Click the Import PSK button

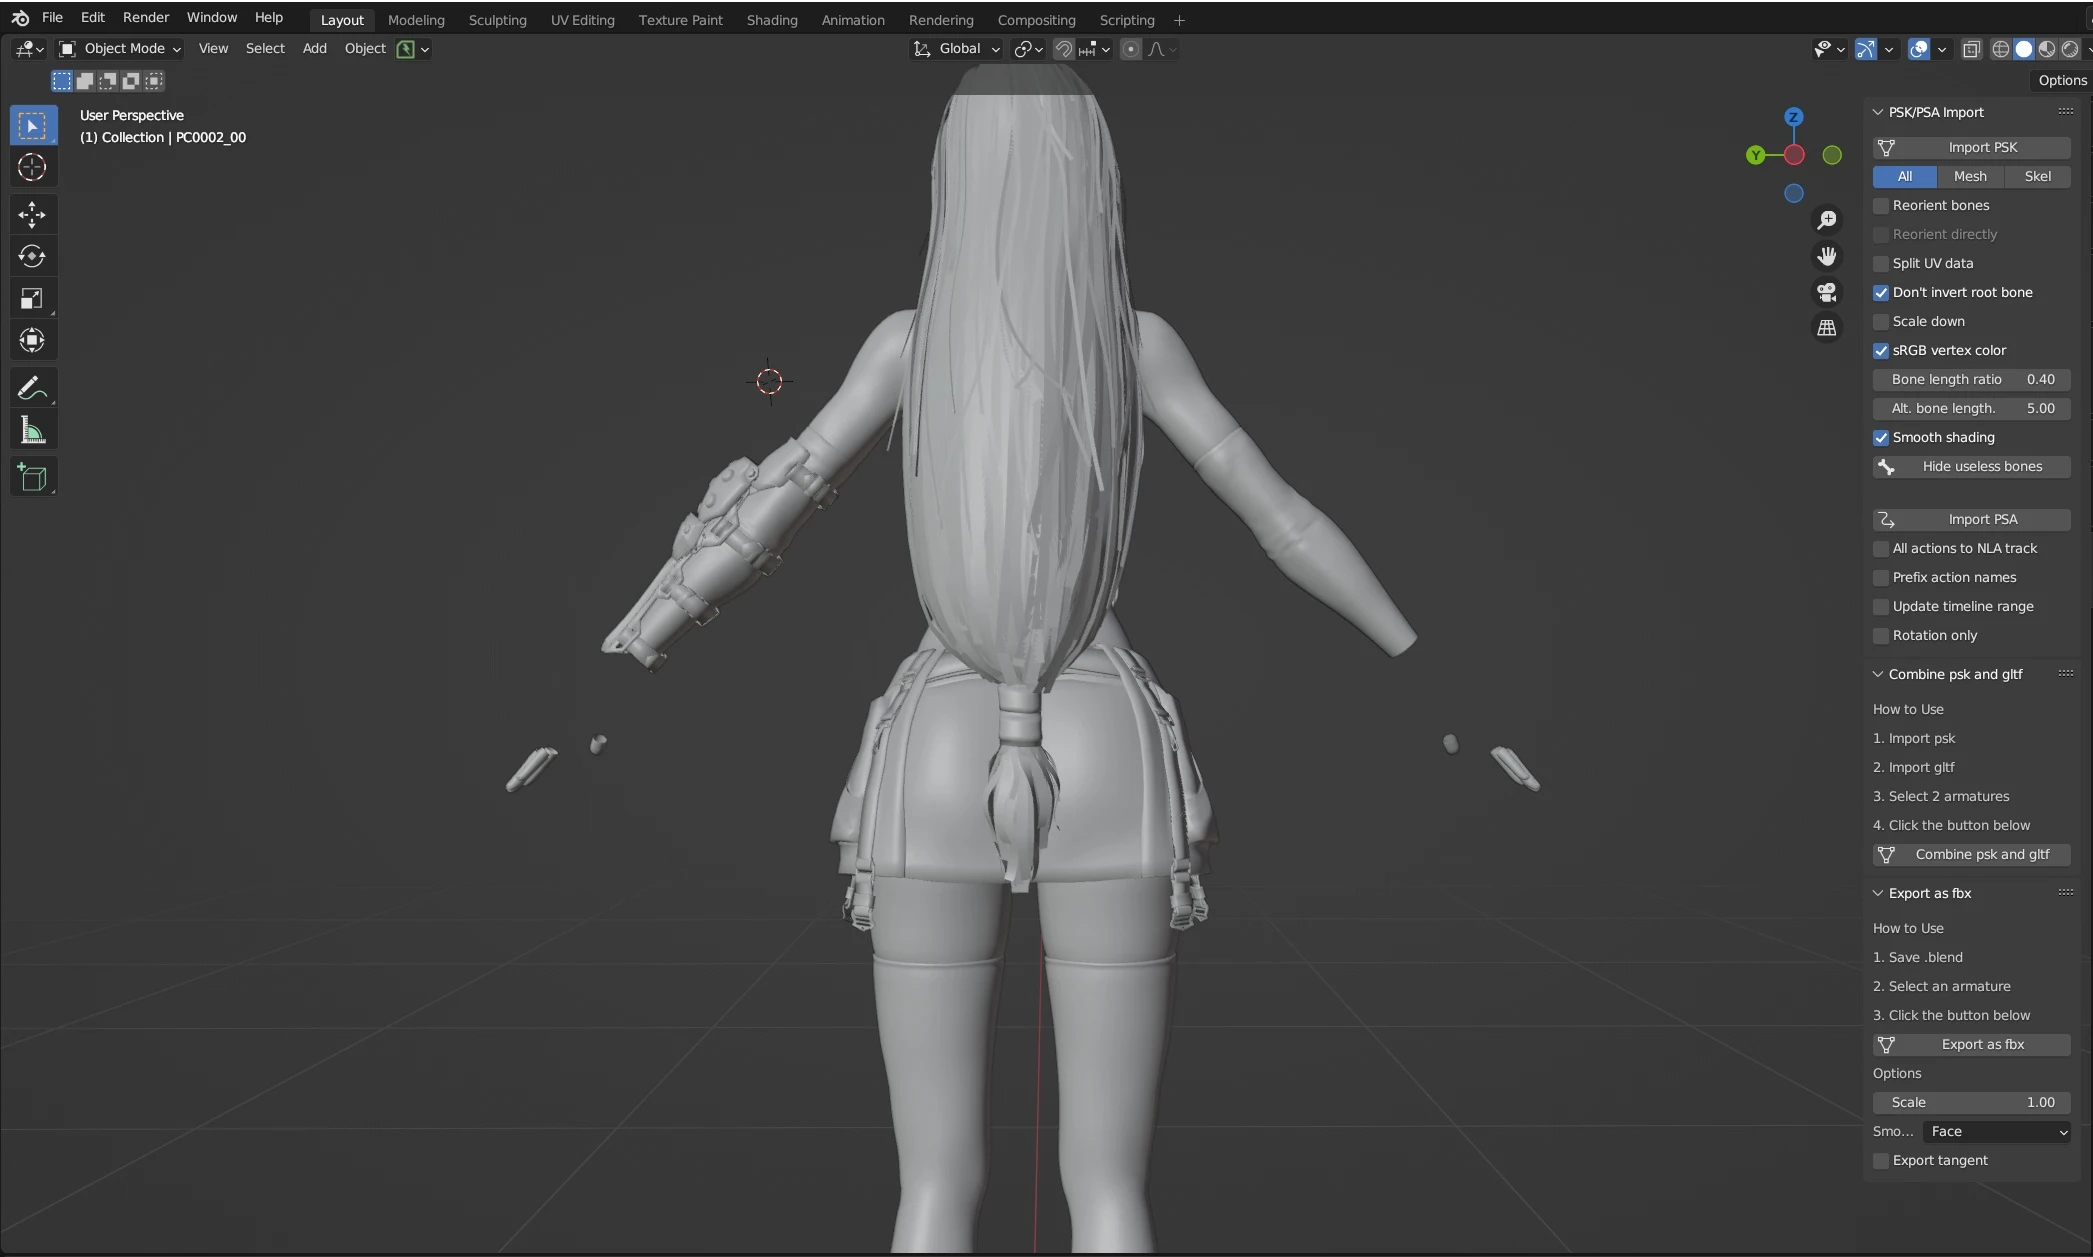click(x=1971, y=148)
